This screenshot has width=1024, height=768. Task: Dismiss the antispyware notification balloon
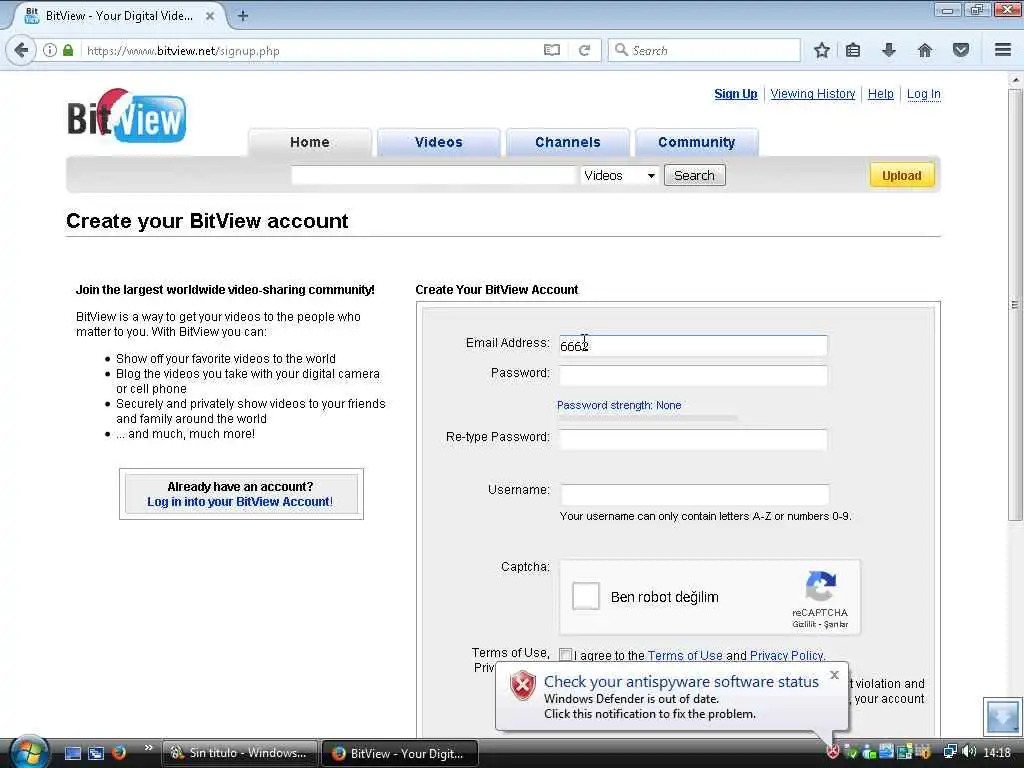pyautogui.click(x=834, y=675)
